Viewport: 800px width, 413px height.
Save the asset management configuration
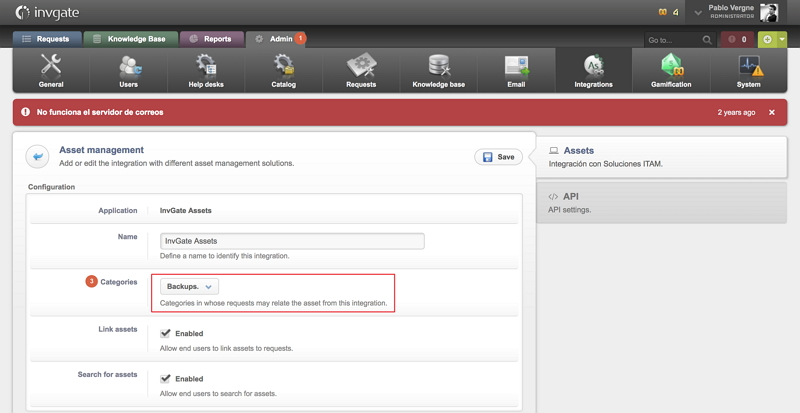click(498, 157)
